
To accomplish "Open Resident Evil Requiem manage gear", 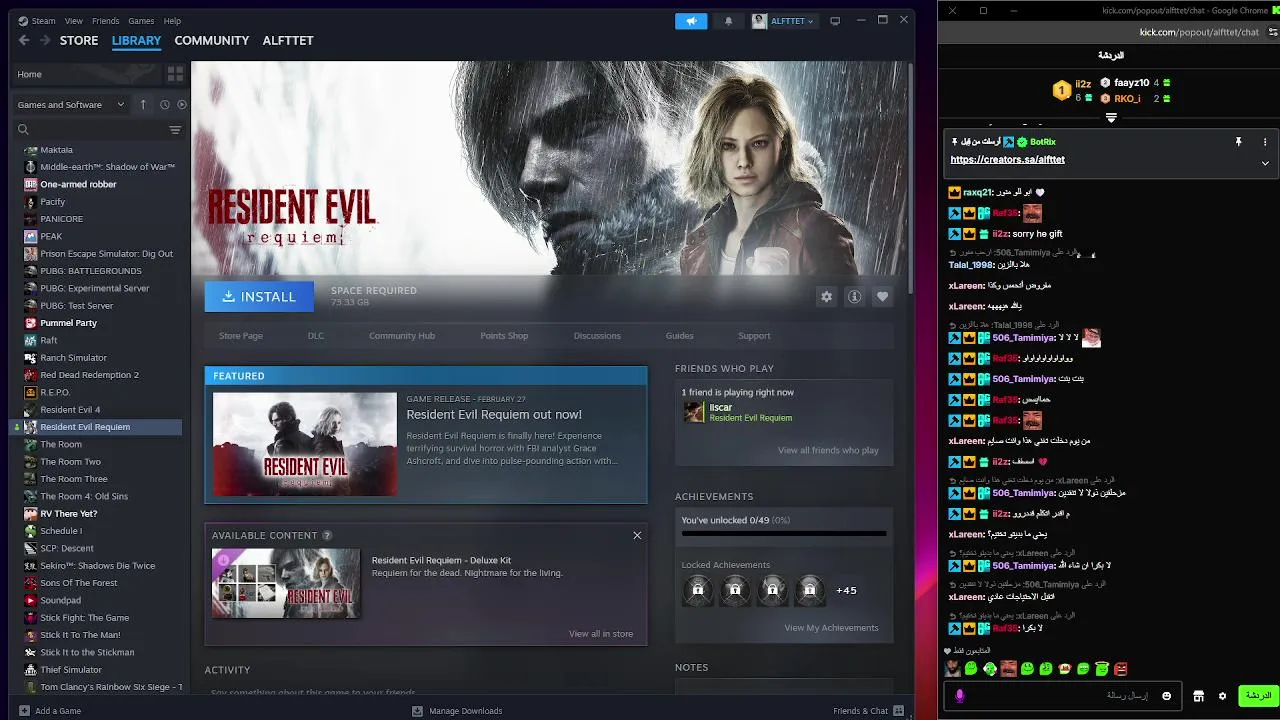I will coord(826,297).
